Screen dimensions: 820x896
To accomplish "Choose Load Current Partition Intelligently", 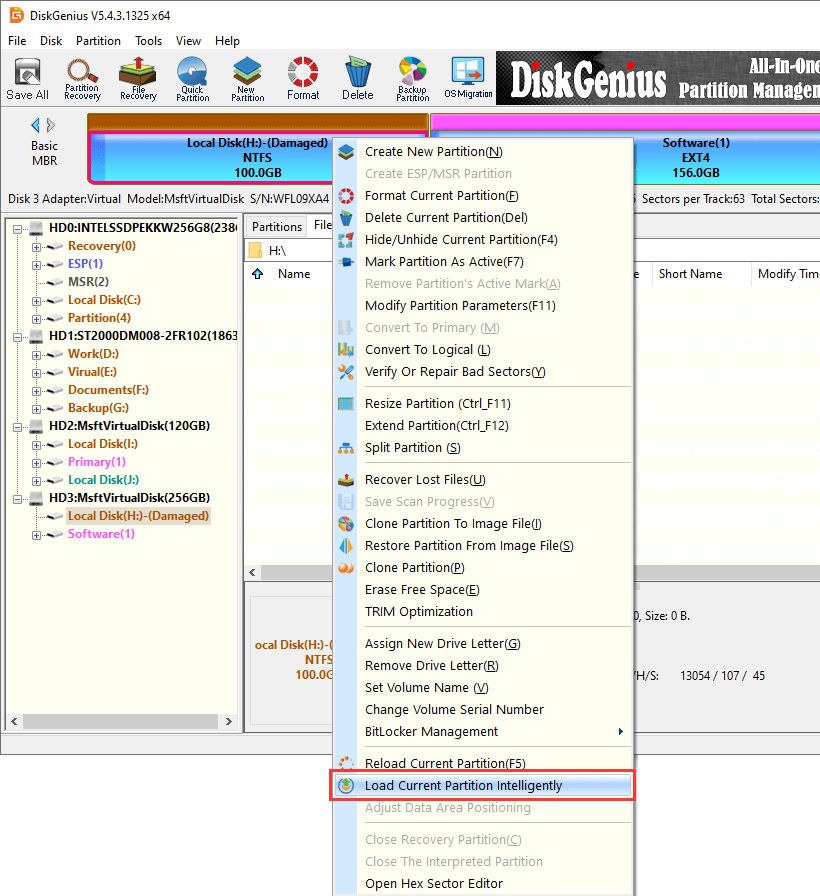I will (463, 786).
